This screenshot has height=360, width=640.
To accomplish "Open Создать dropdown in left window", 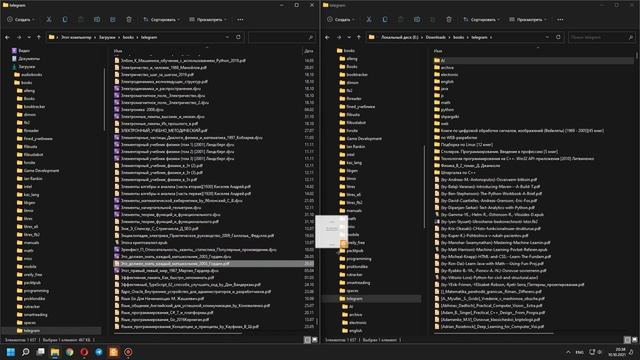I will 21,20.
